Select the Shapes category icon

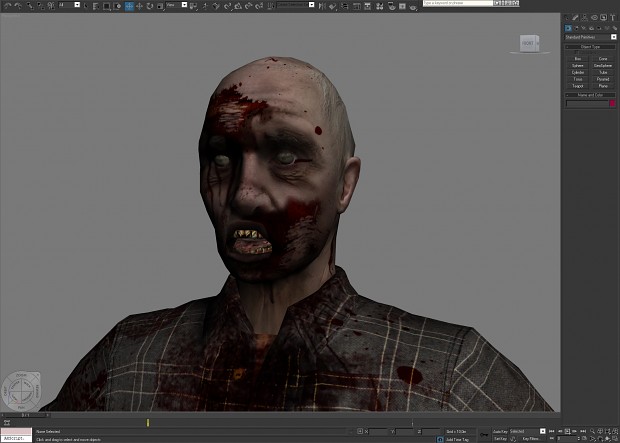pos(576,28)
